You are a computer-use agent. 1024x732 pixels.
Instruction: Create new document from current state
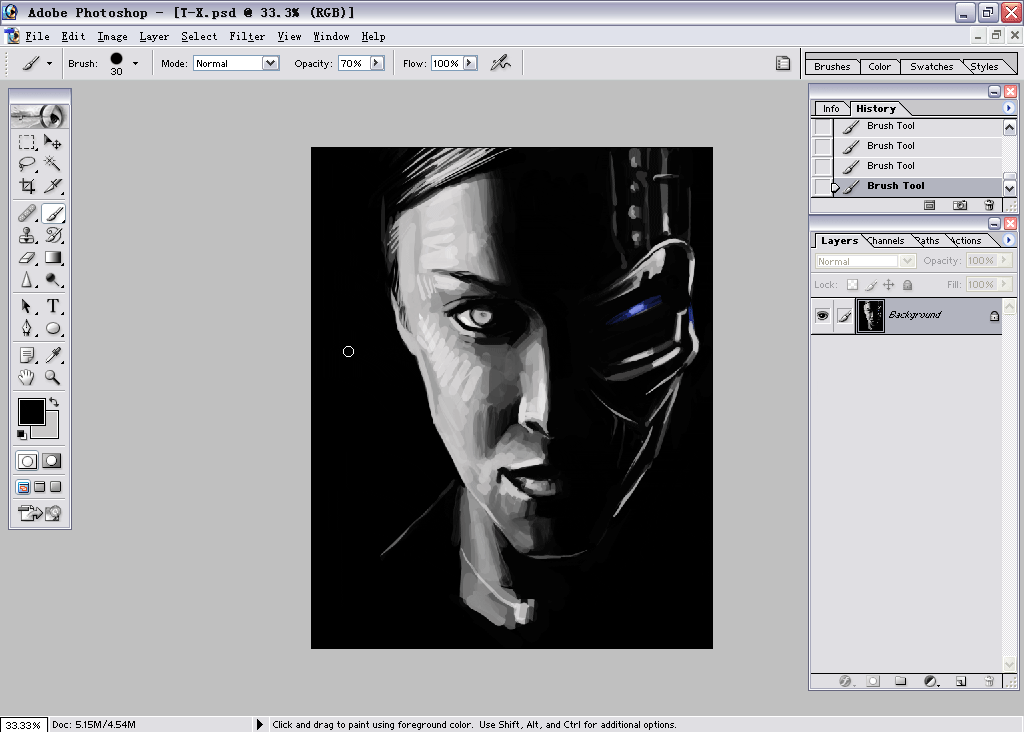[930, 205]
